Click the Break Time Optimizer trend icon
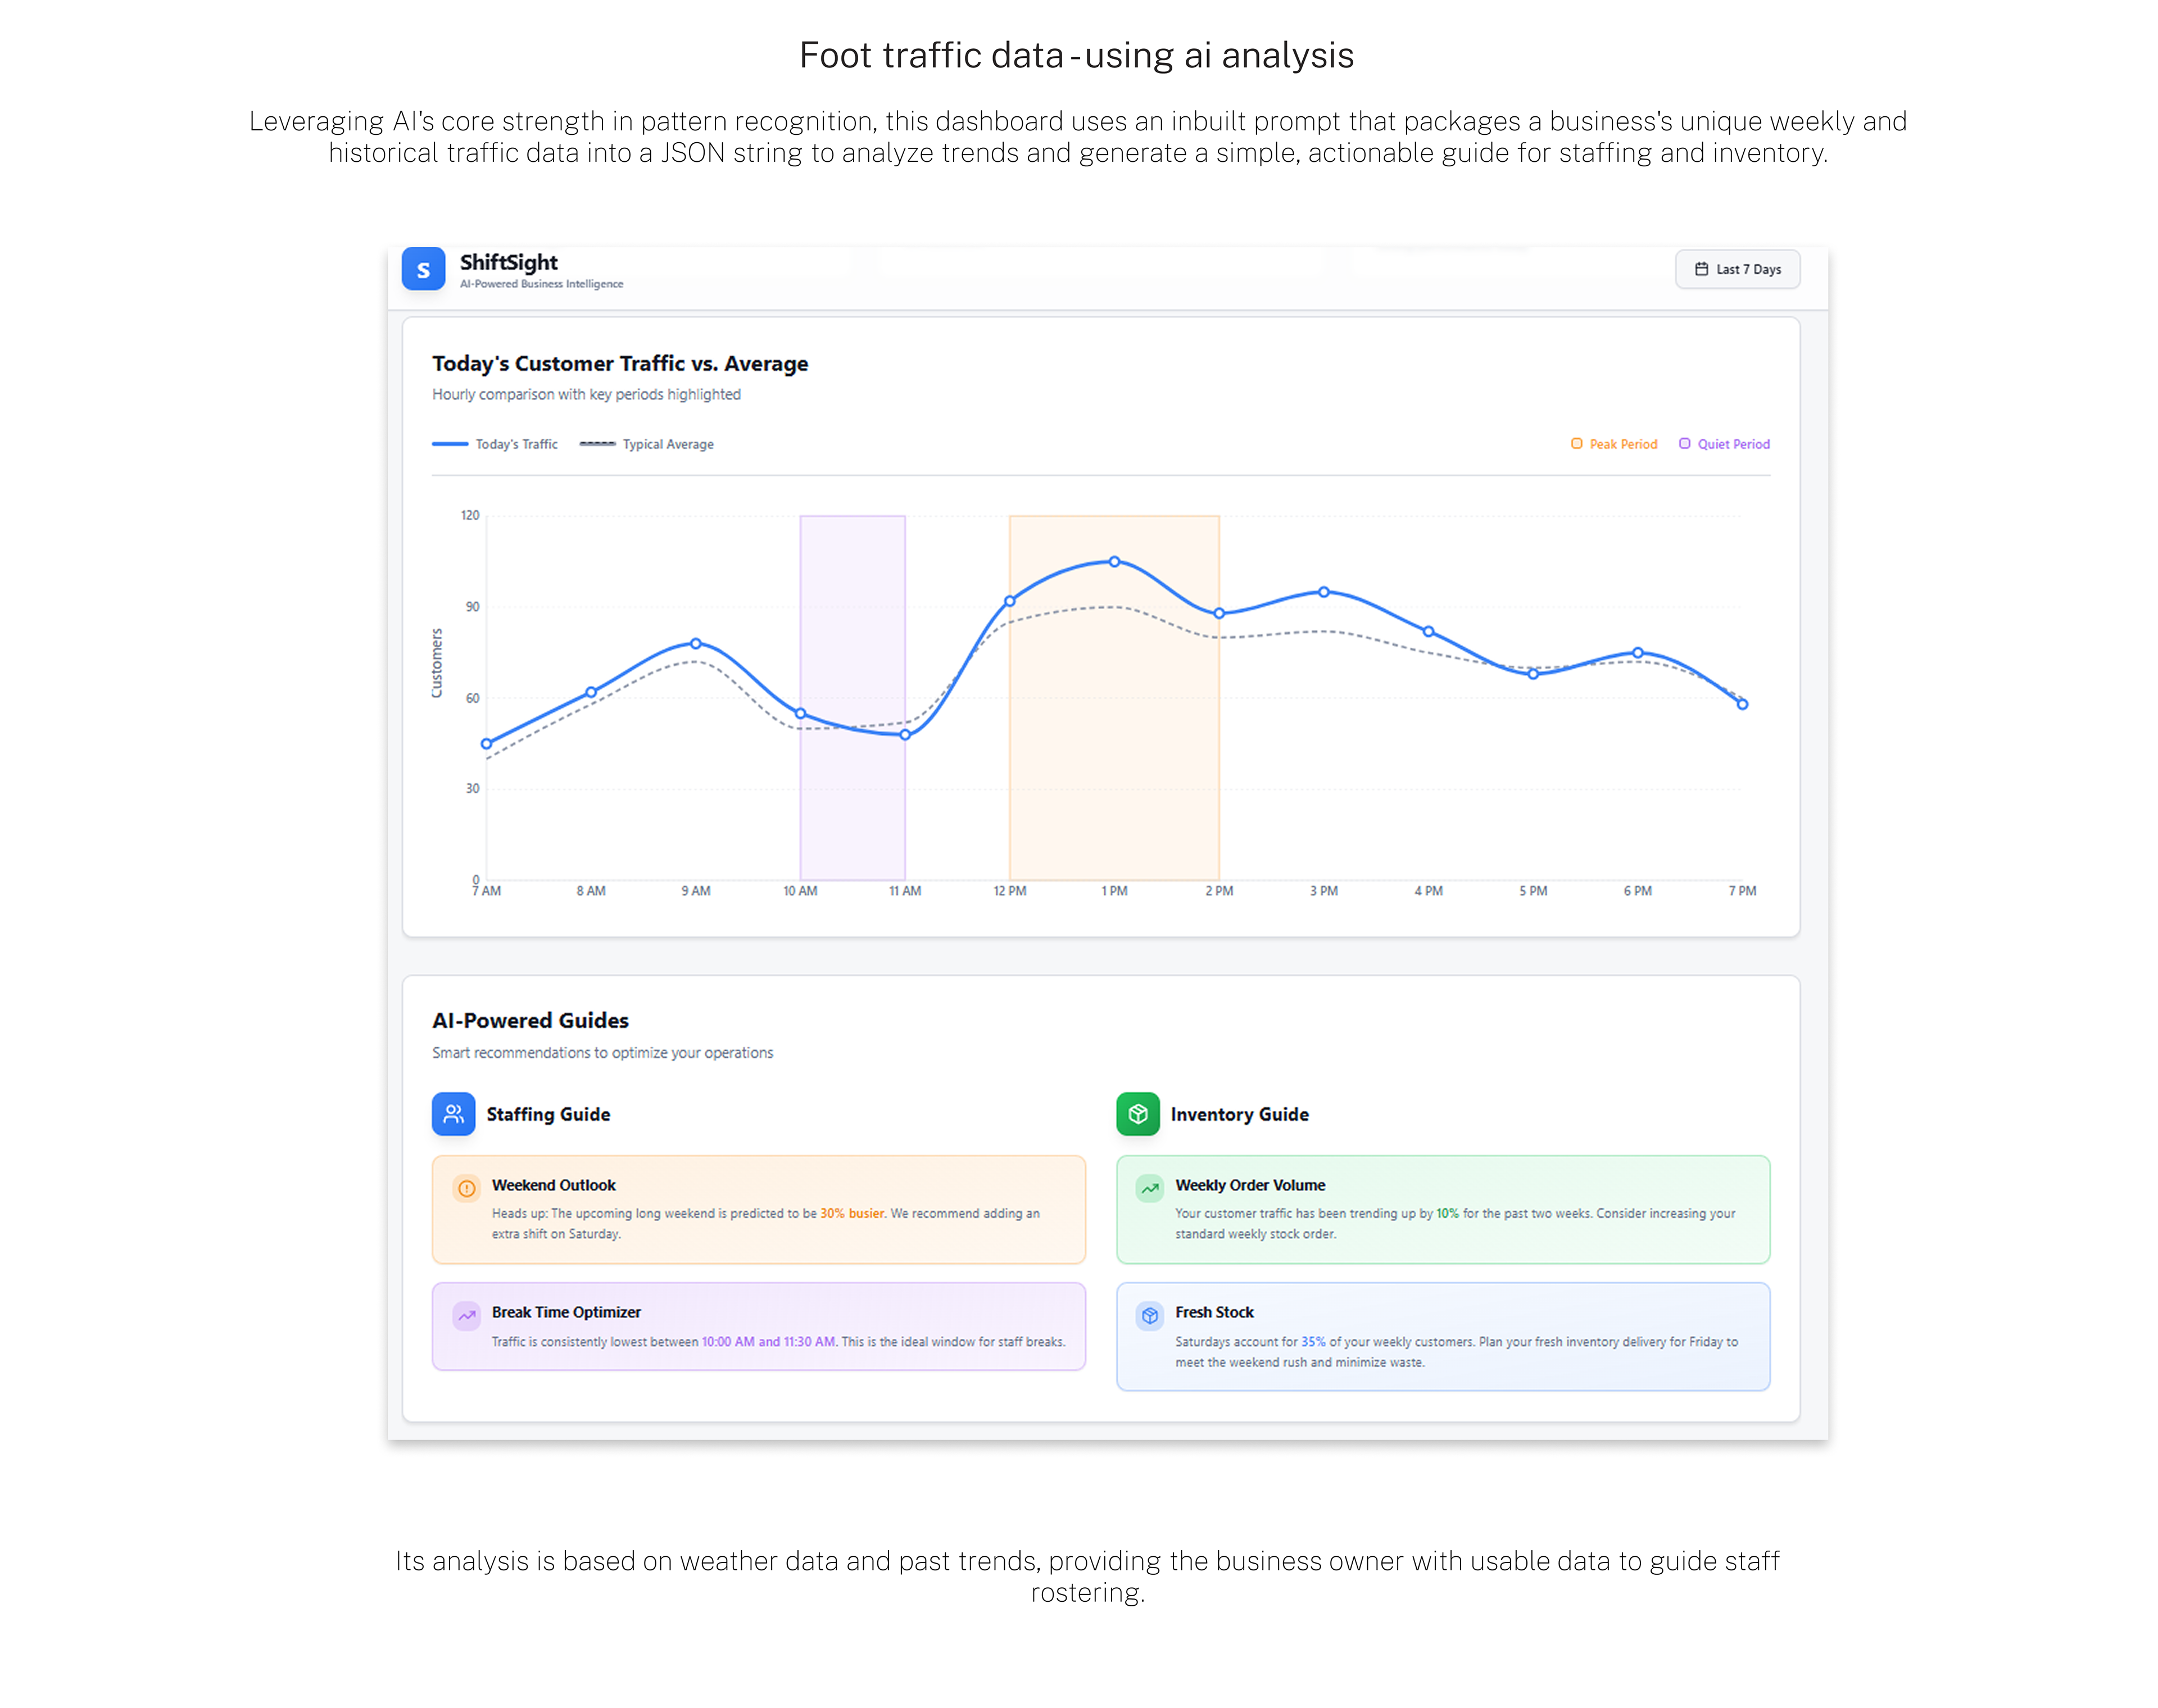2158x1708 pixels. pos(466,1315)
